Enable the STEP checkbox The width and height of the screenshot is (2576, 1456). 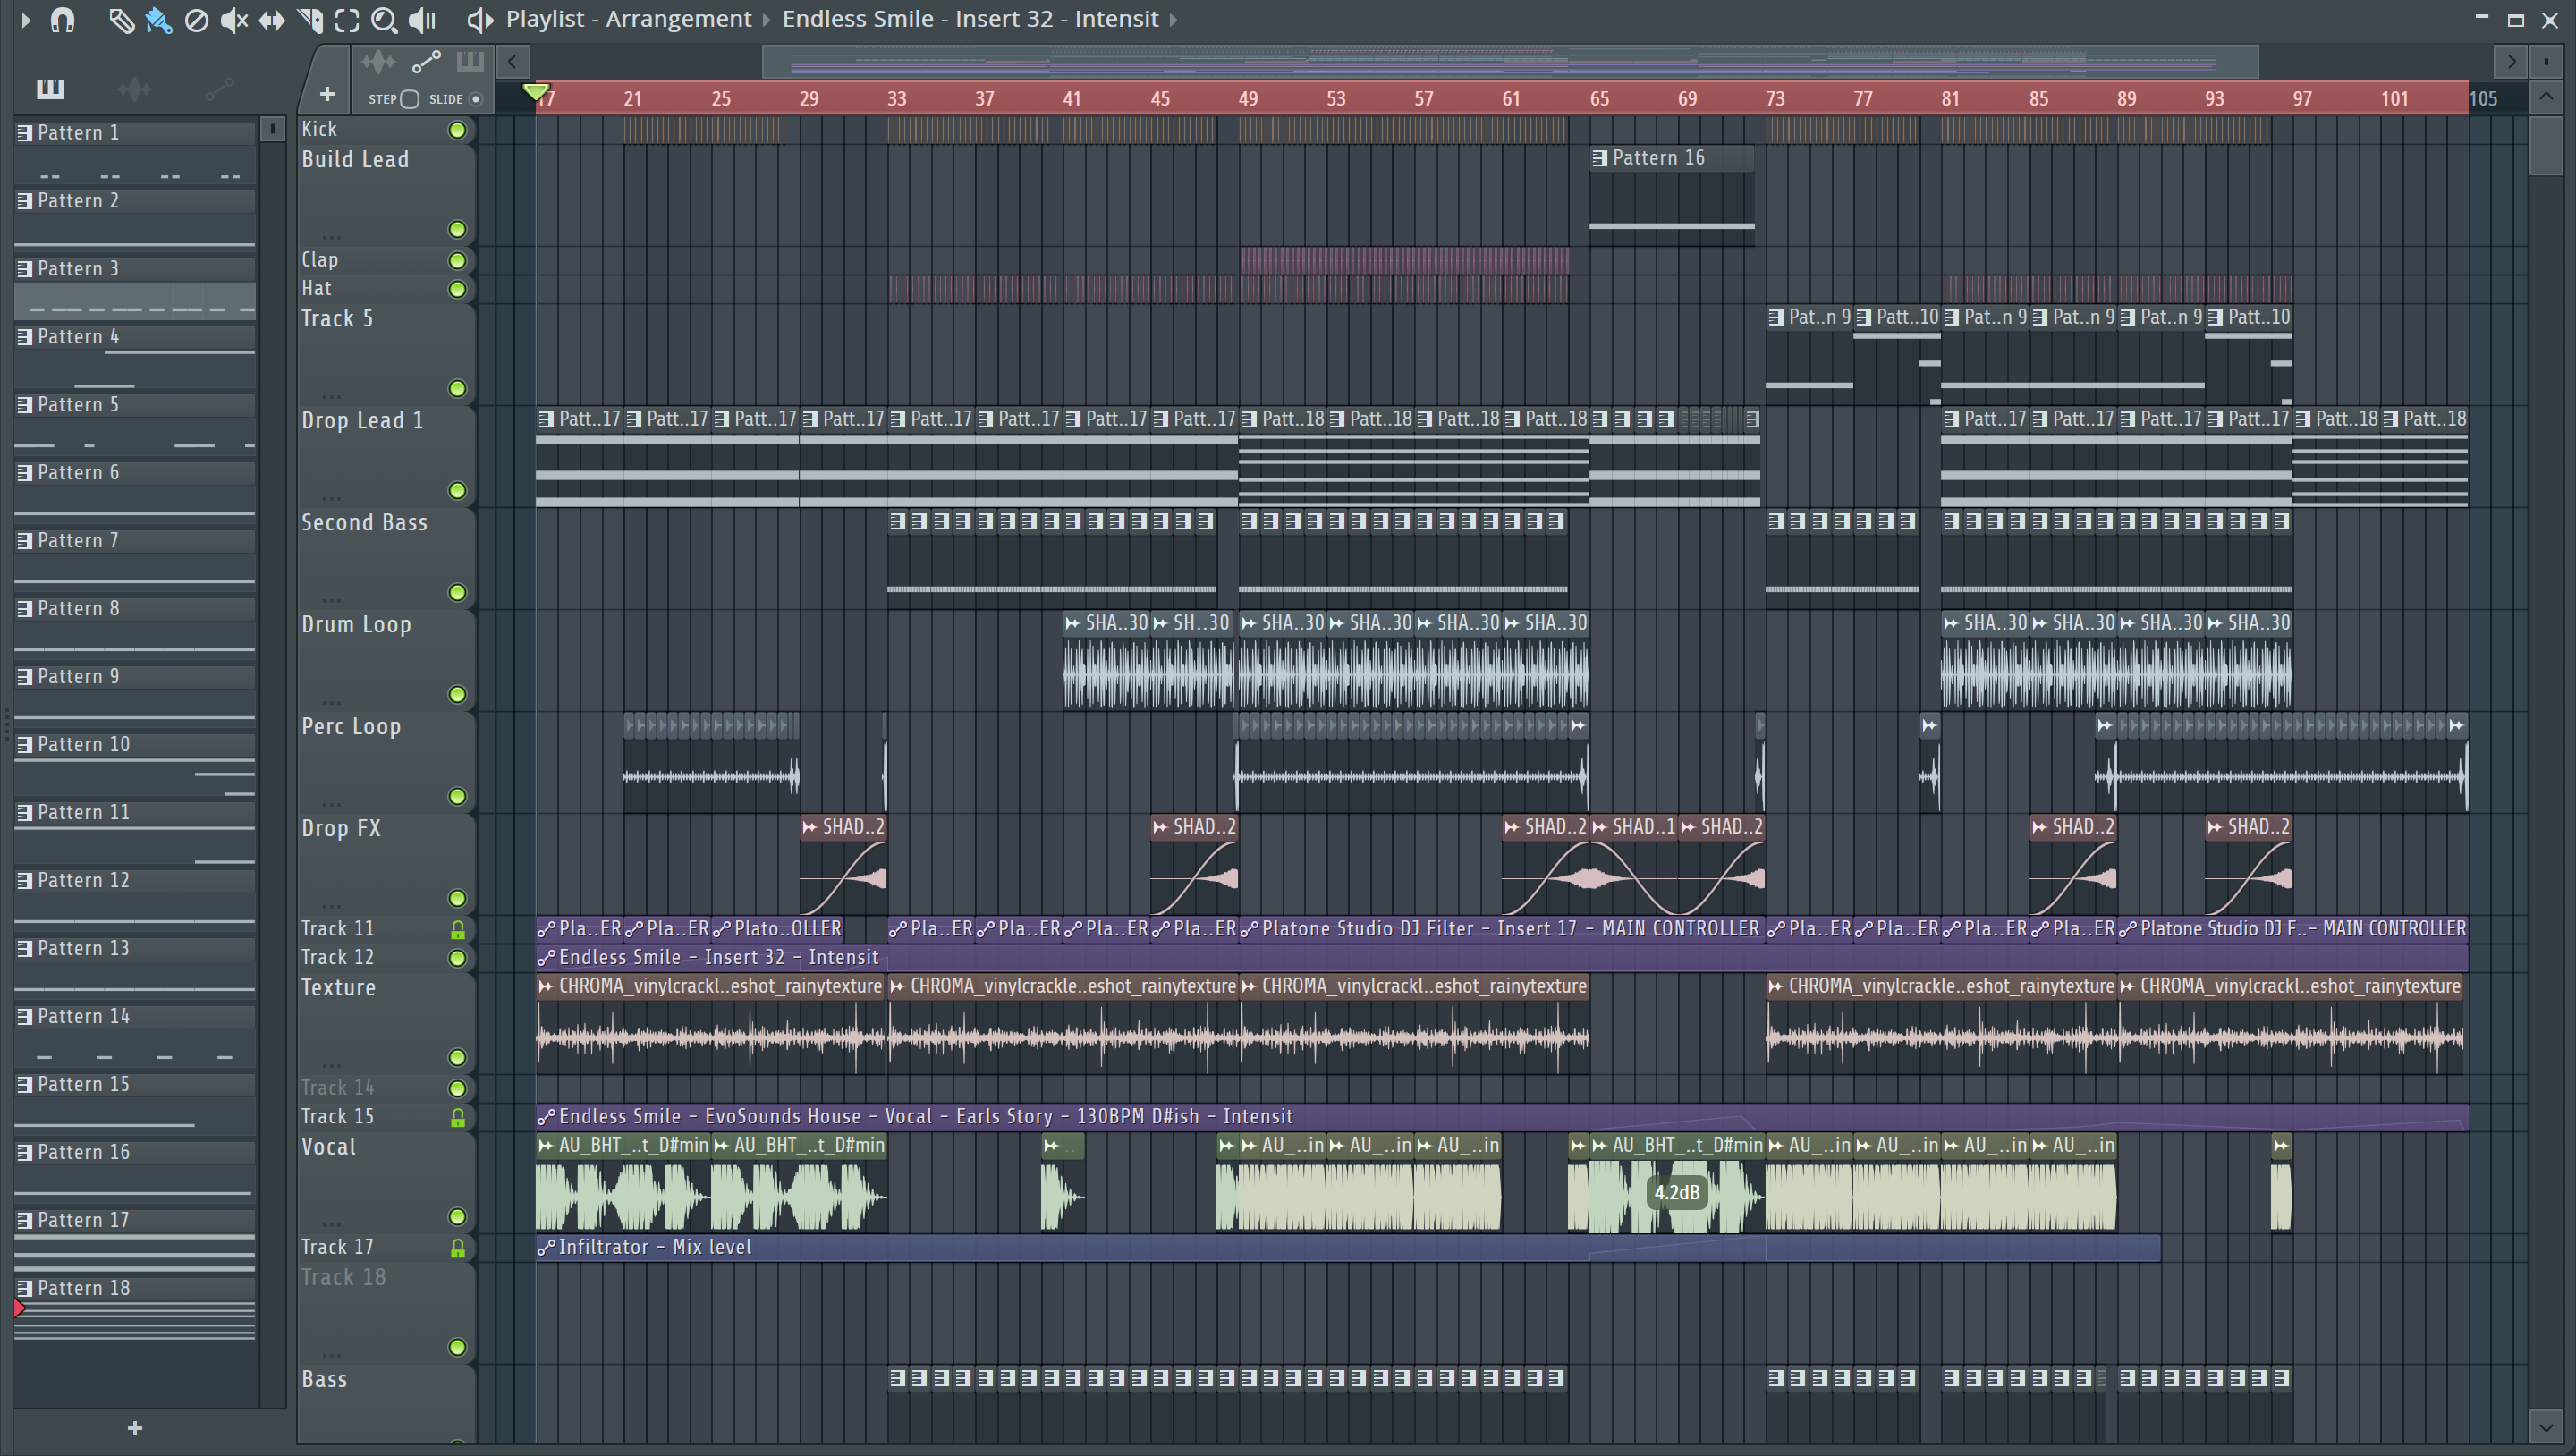pyautogui.click(x=409, y=99)
